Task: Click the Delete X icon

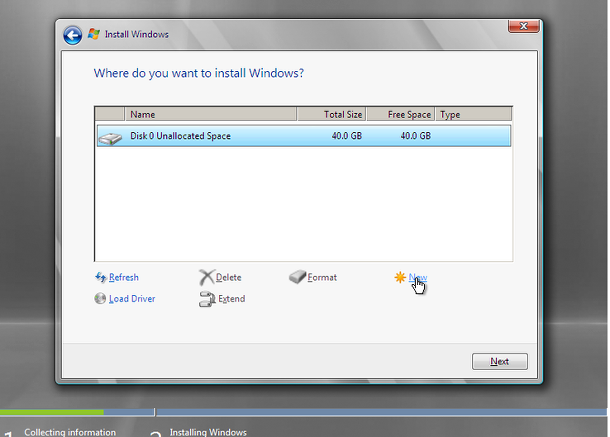Action: [x=206, y=277]
